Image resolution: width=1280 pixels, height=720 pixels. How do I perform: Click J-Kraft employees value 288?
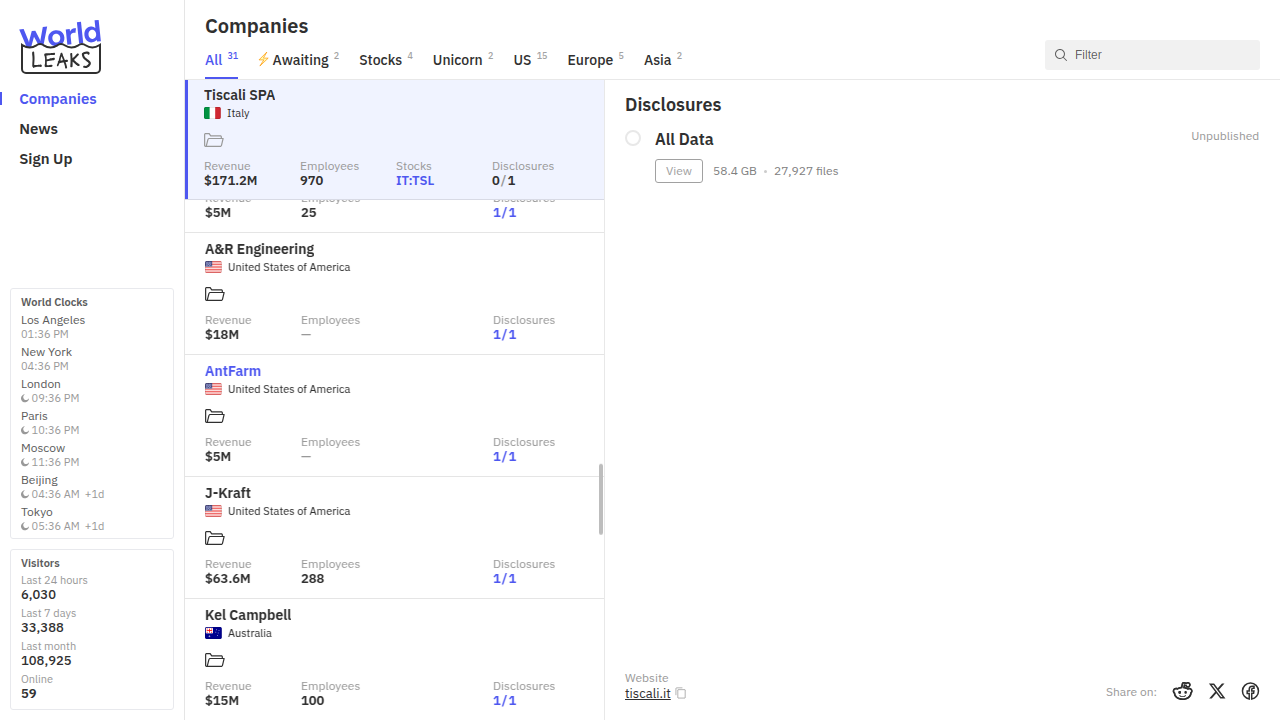[x=313, y=579]
